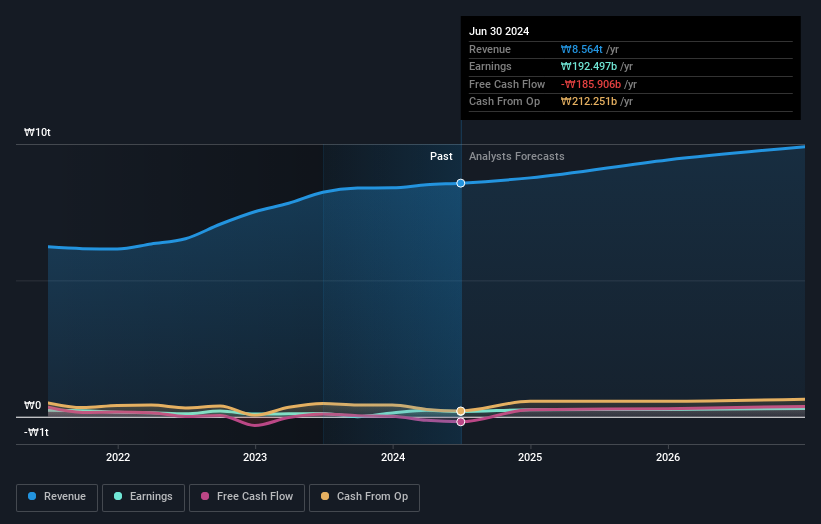
Task: Click the blue Revenue data point marker
Action: [x=461, y=183]
